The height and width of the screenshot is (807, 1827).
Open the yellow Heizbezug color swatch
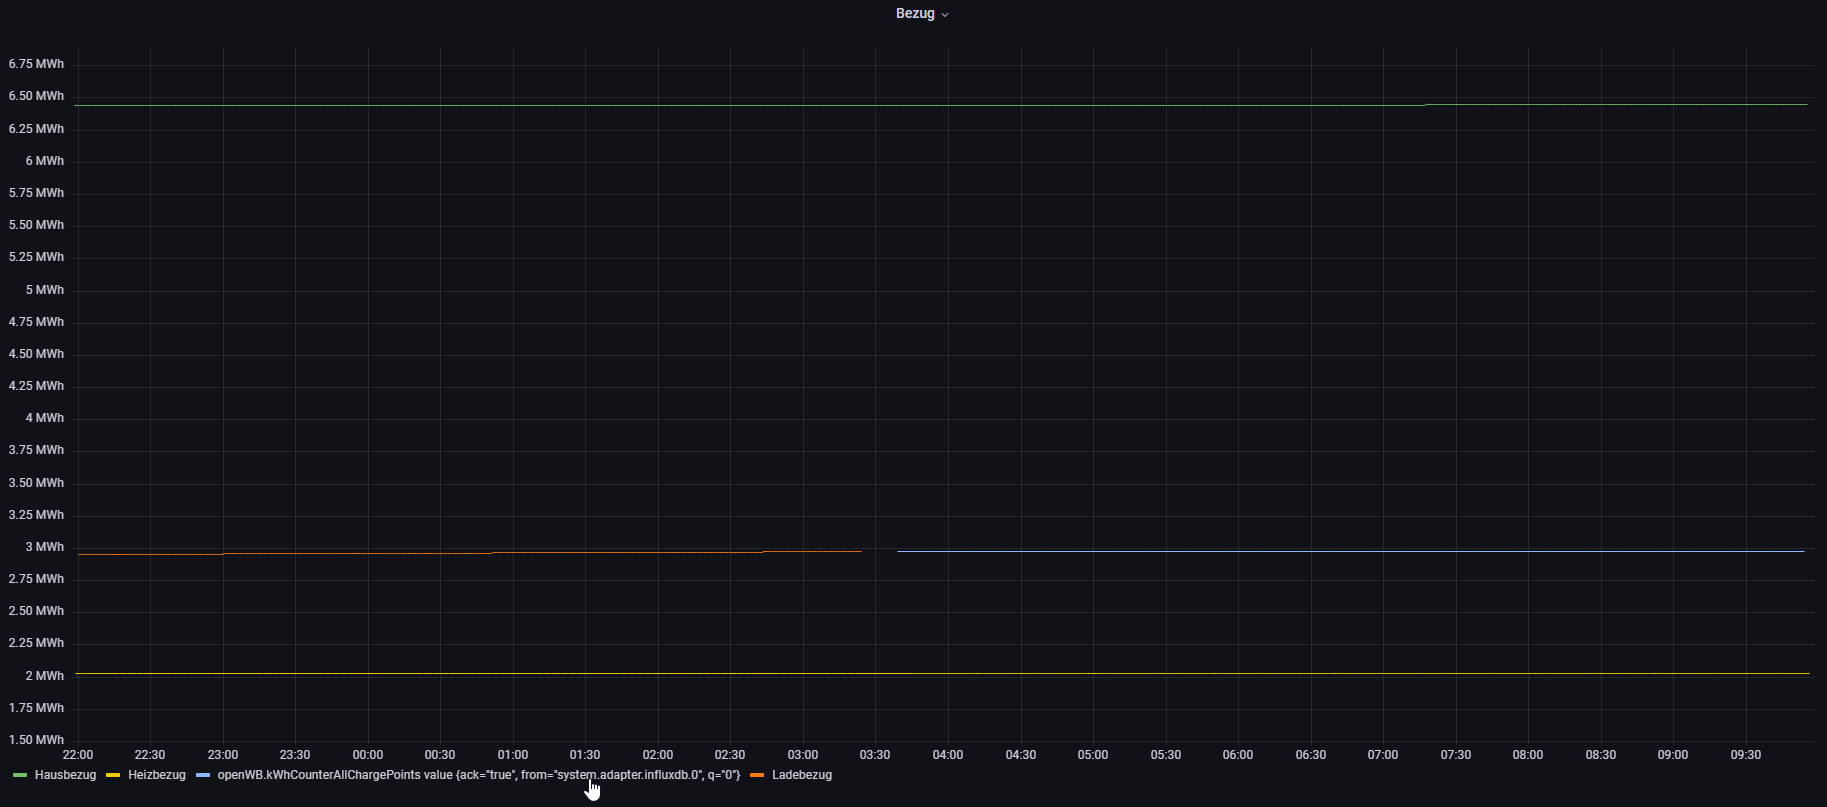(x=113, y=775)
